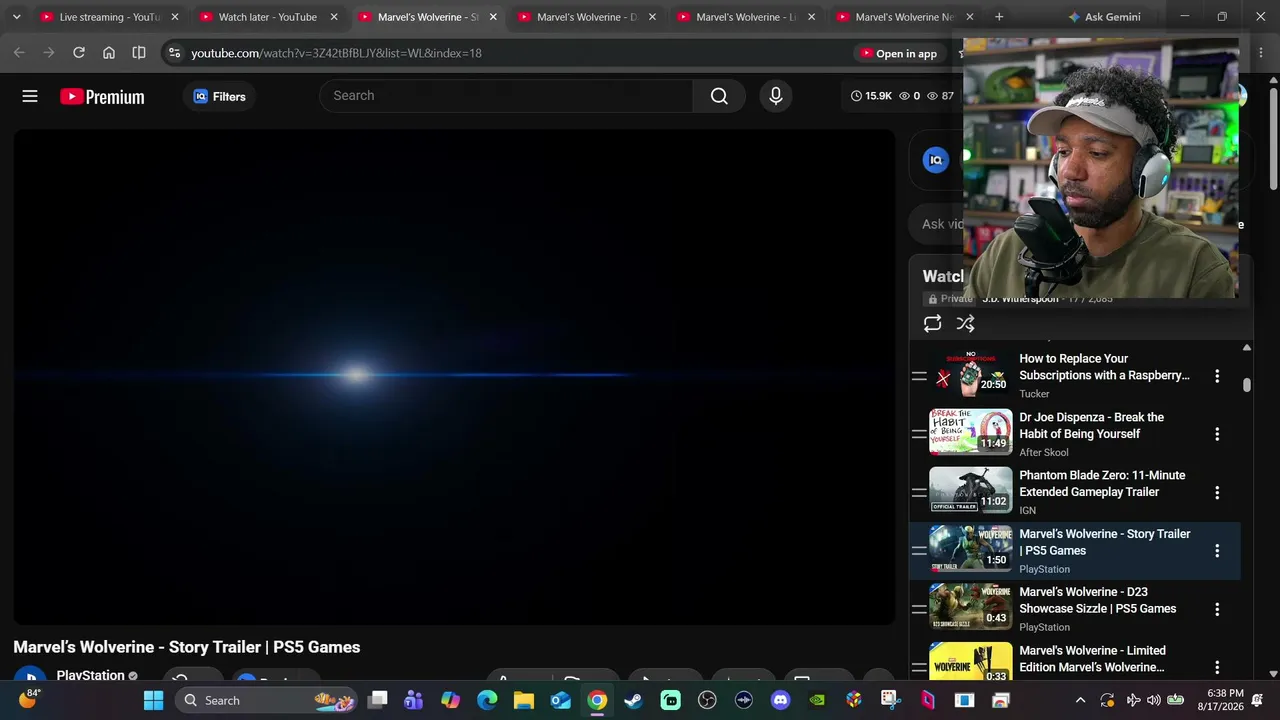Open the vidIQ Filters button

tap(219, 96)
